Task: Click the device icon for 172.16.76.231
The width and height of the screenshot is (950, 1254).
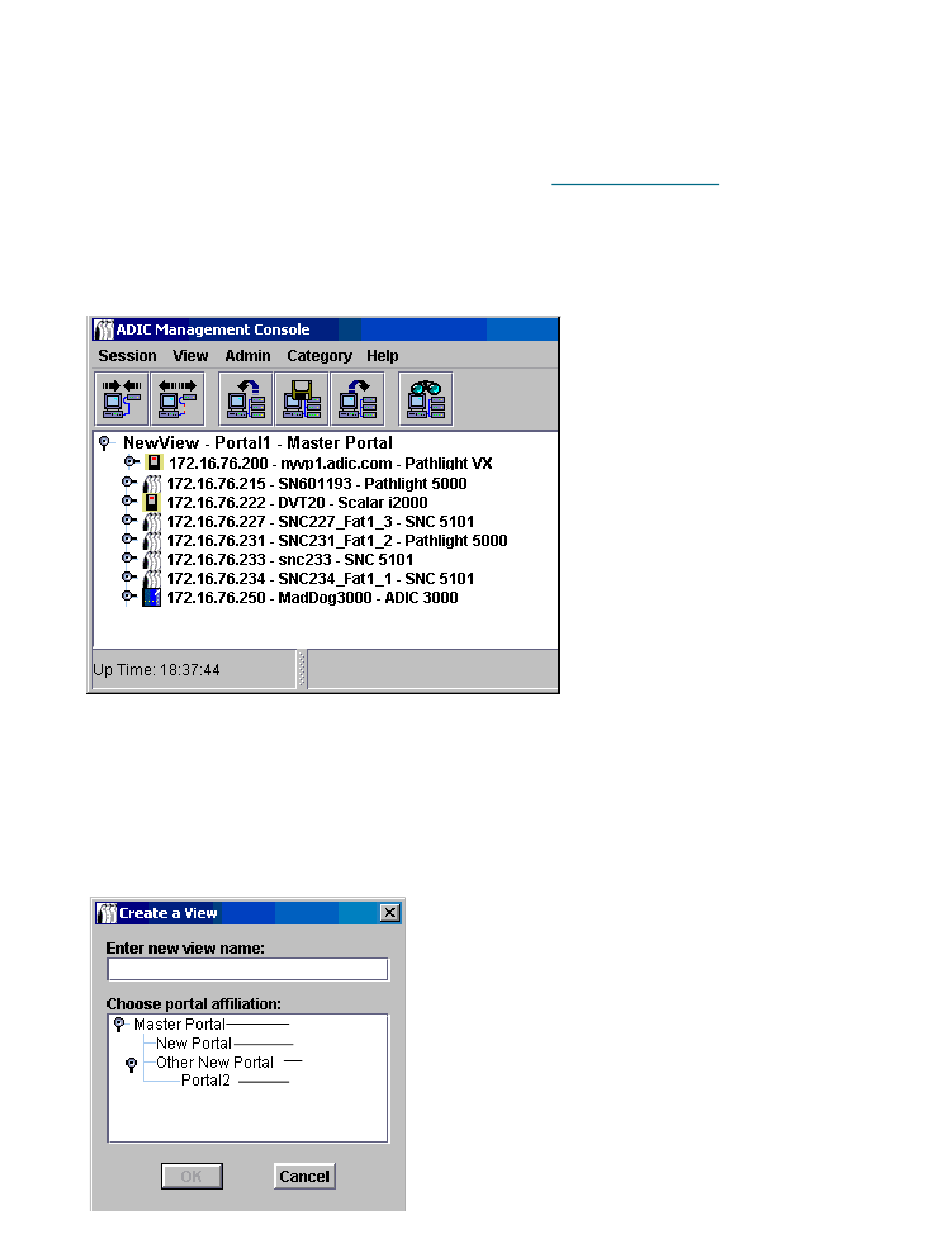Action: point(152,541)
